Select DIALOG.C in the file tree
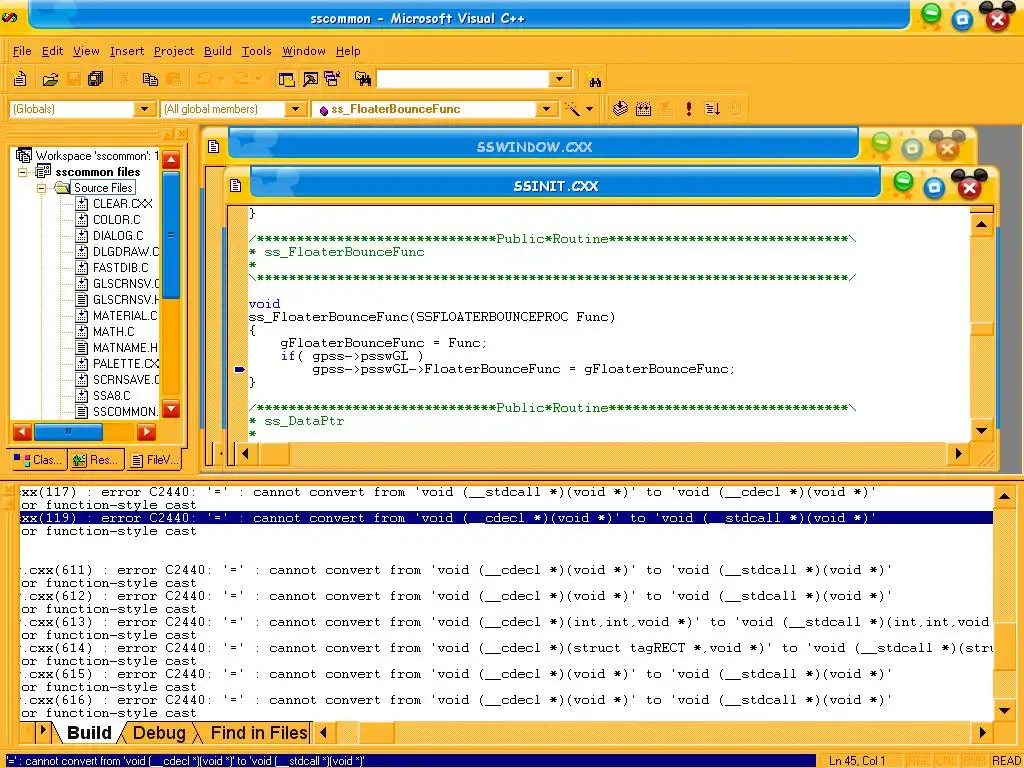The image size is (1024, 768). 118,236
